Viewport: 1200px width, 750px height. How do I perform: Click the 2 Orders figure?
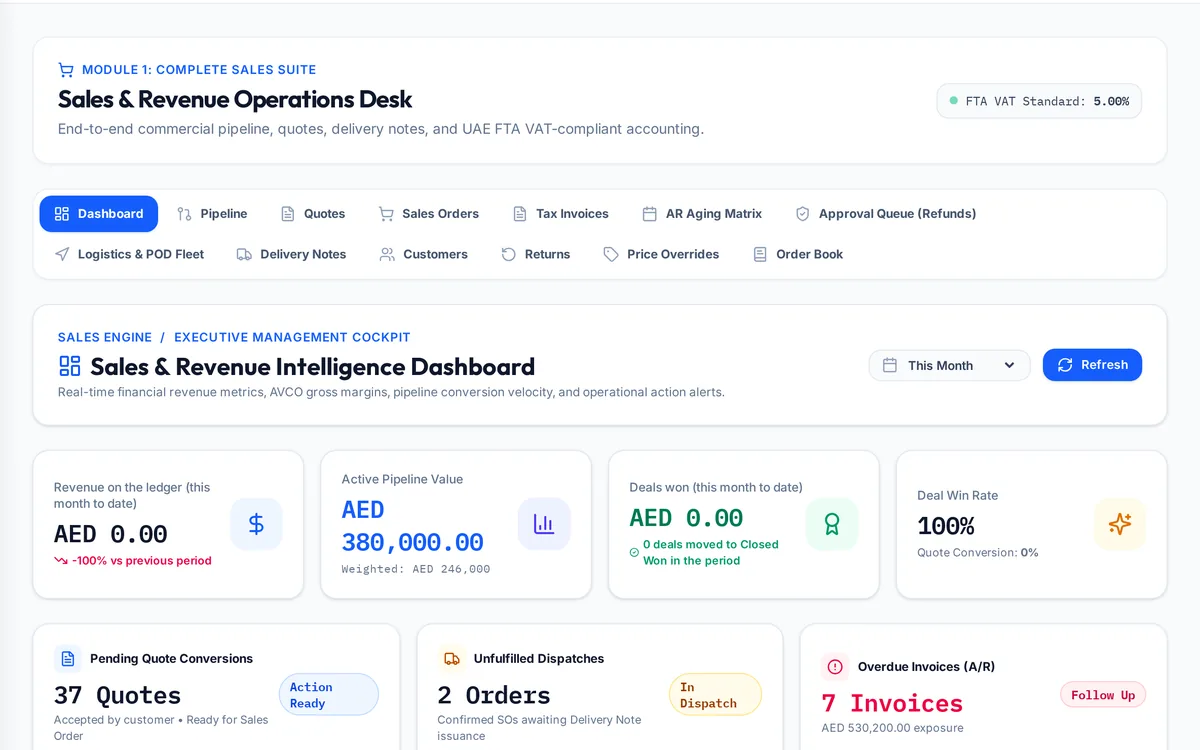coord(494,695)
